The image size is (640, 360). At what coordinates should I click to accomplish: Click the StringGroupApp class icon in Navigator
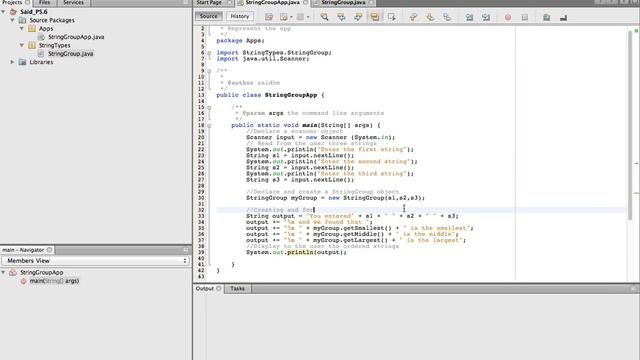pos(13,272)
